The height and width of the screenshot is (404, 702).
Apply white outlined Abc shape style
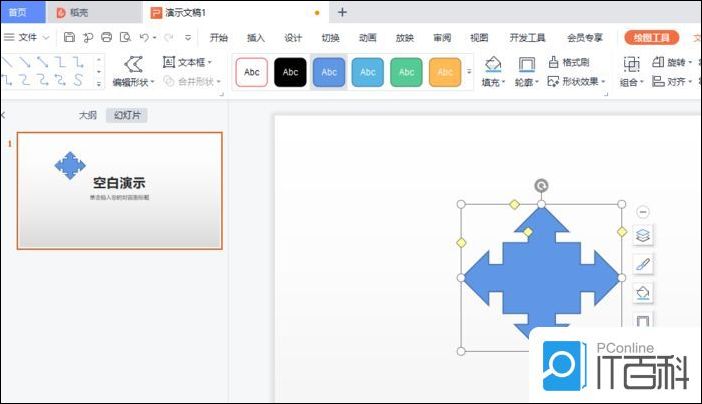point(252,72)
